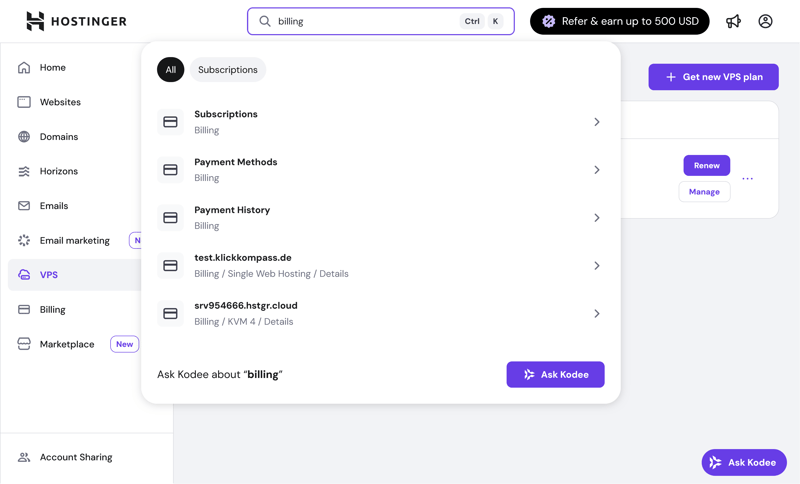Open the user profile icon

coord(765,21)
